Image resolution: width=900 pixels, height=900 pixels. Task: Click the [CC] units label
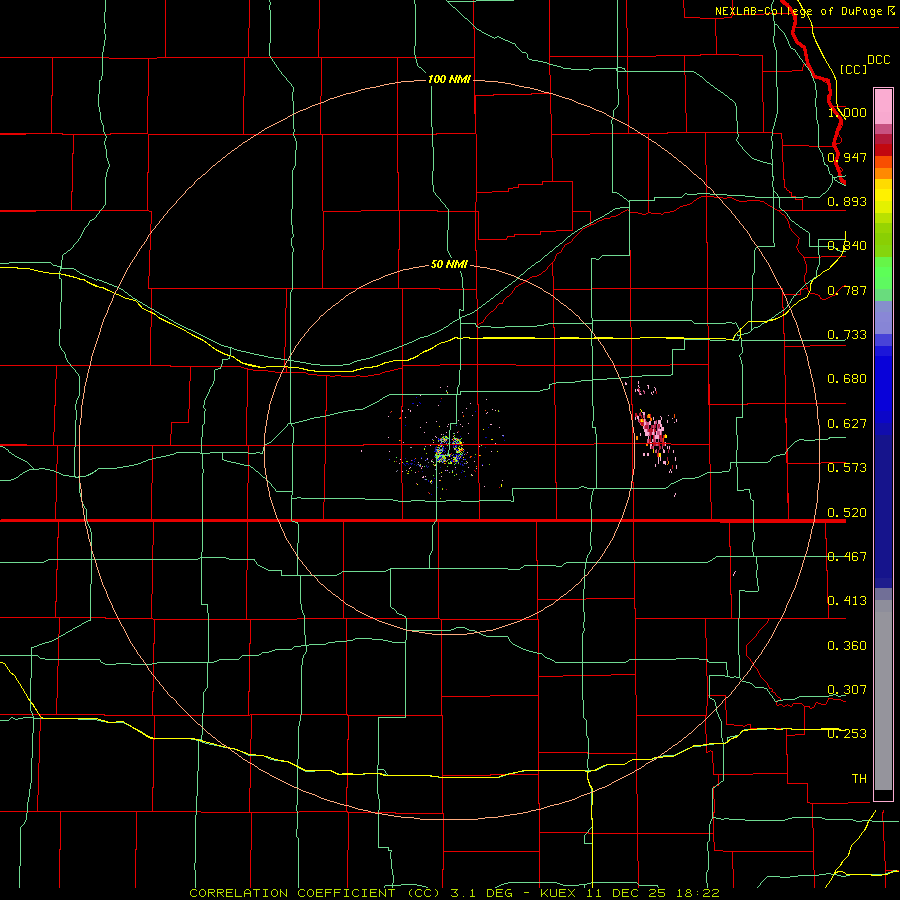[x=853, y=69]
